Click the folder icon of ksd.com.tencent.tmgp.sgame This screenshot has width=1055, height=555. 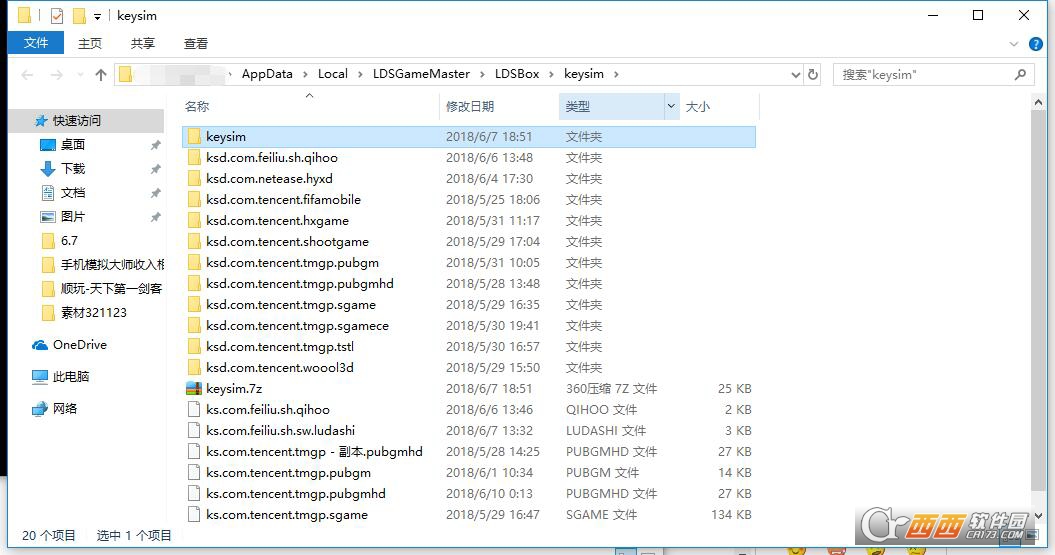pyautogui.click(x=194, y=305)
